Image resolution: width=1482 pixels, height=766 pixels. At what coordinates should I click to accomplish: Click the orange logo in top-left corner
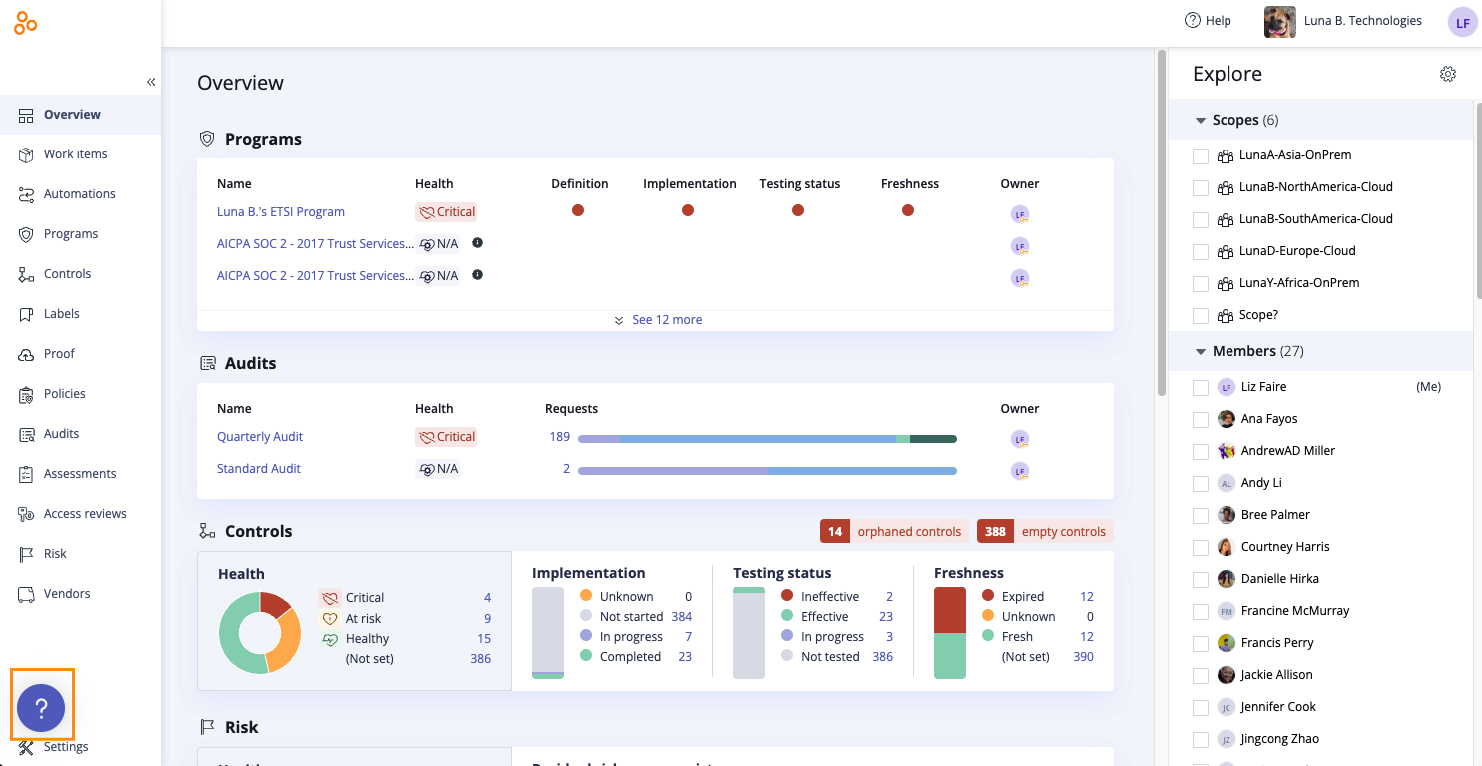pos(26,23)
